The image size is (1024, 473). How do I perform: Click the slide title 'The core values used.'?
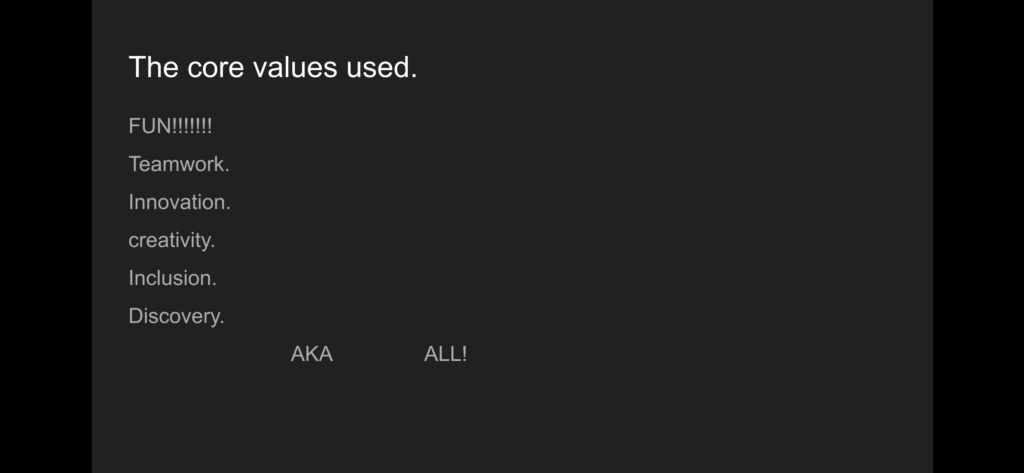(273, 67)
